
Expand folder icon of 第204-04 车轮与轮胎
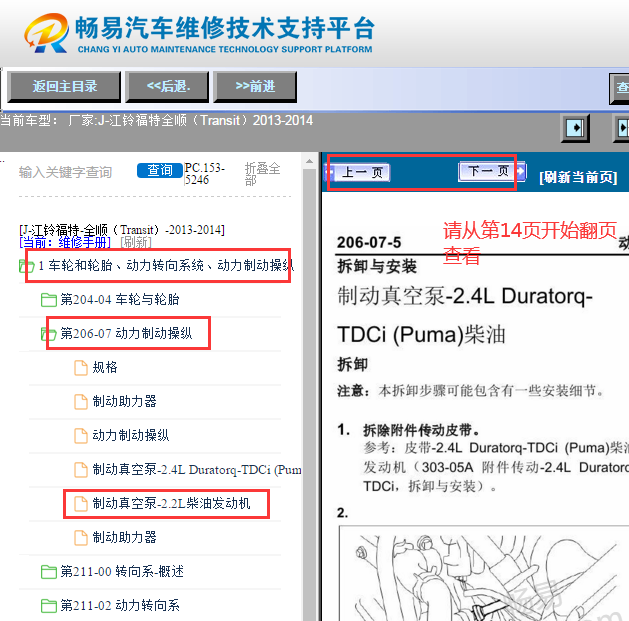(49, 300)
